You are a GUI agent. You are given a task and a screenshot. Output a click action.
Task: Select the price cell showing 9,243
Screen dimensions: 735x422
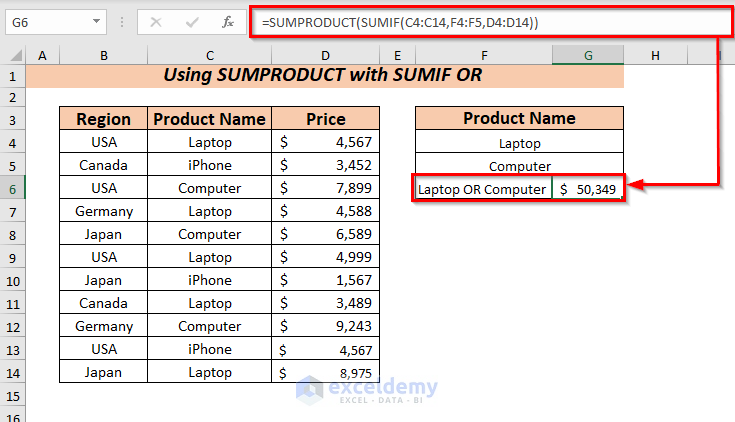326,326
